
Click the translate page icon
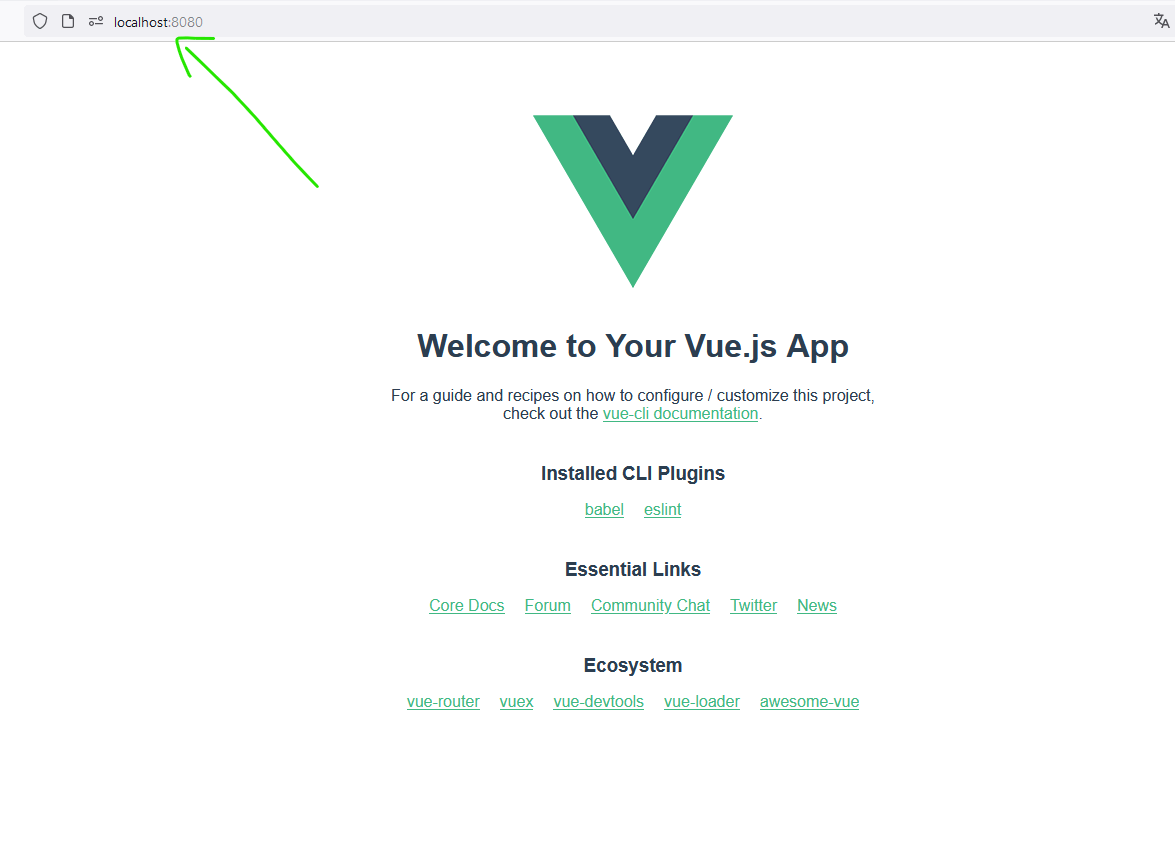[1162, 21]
